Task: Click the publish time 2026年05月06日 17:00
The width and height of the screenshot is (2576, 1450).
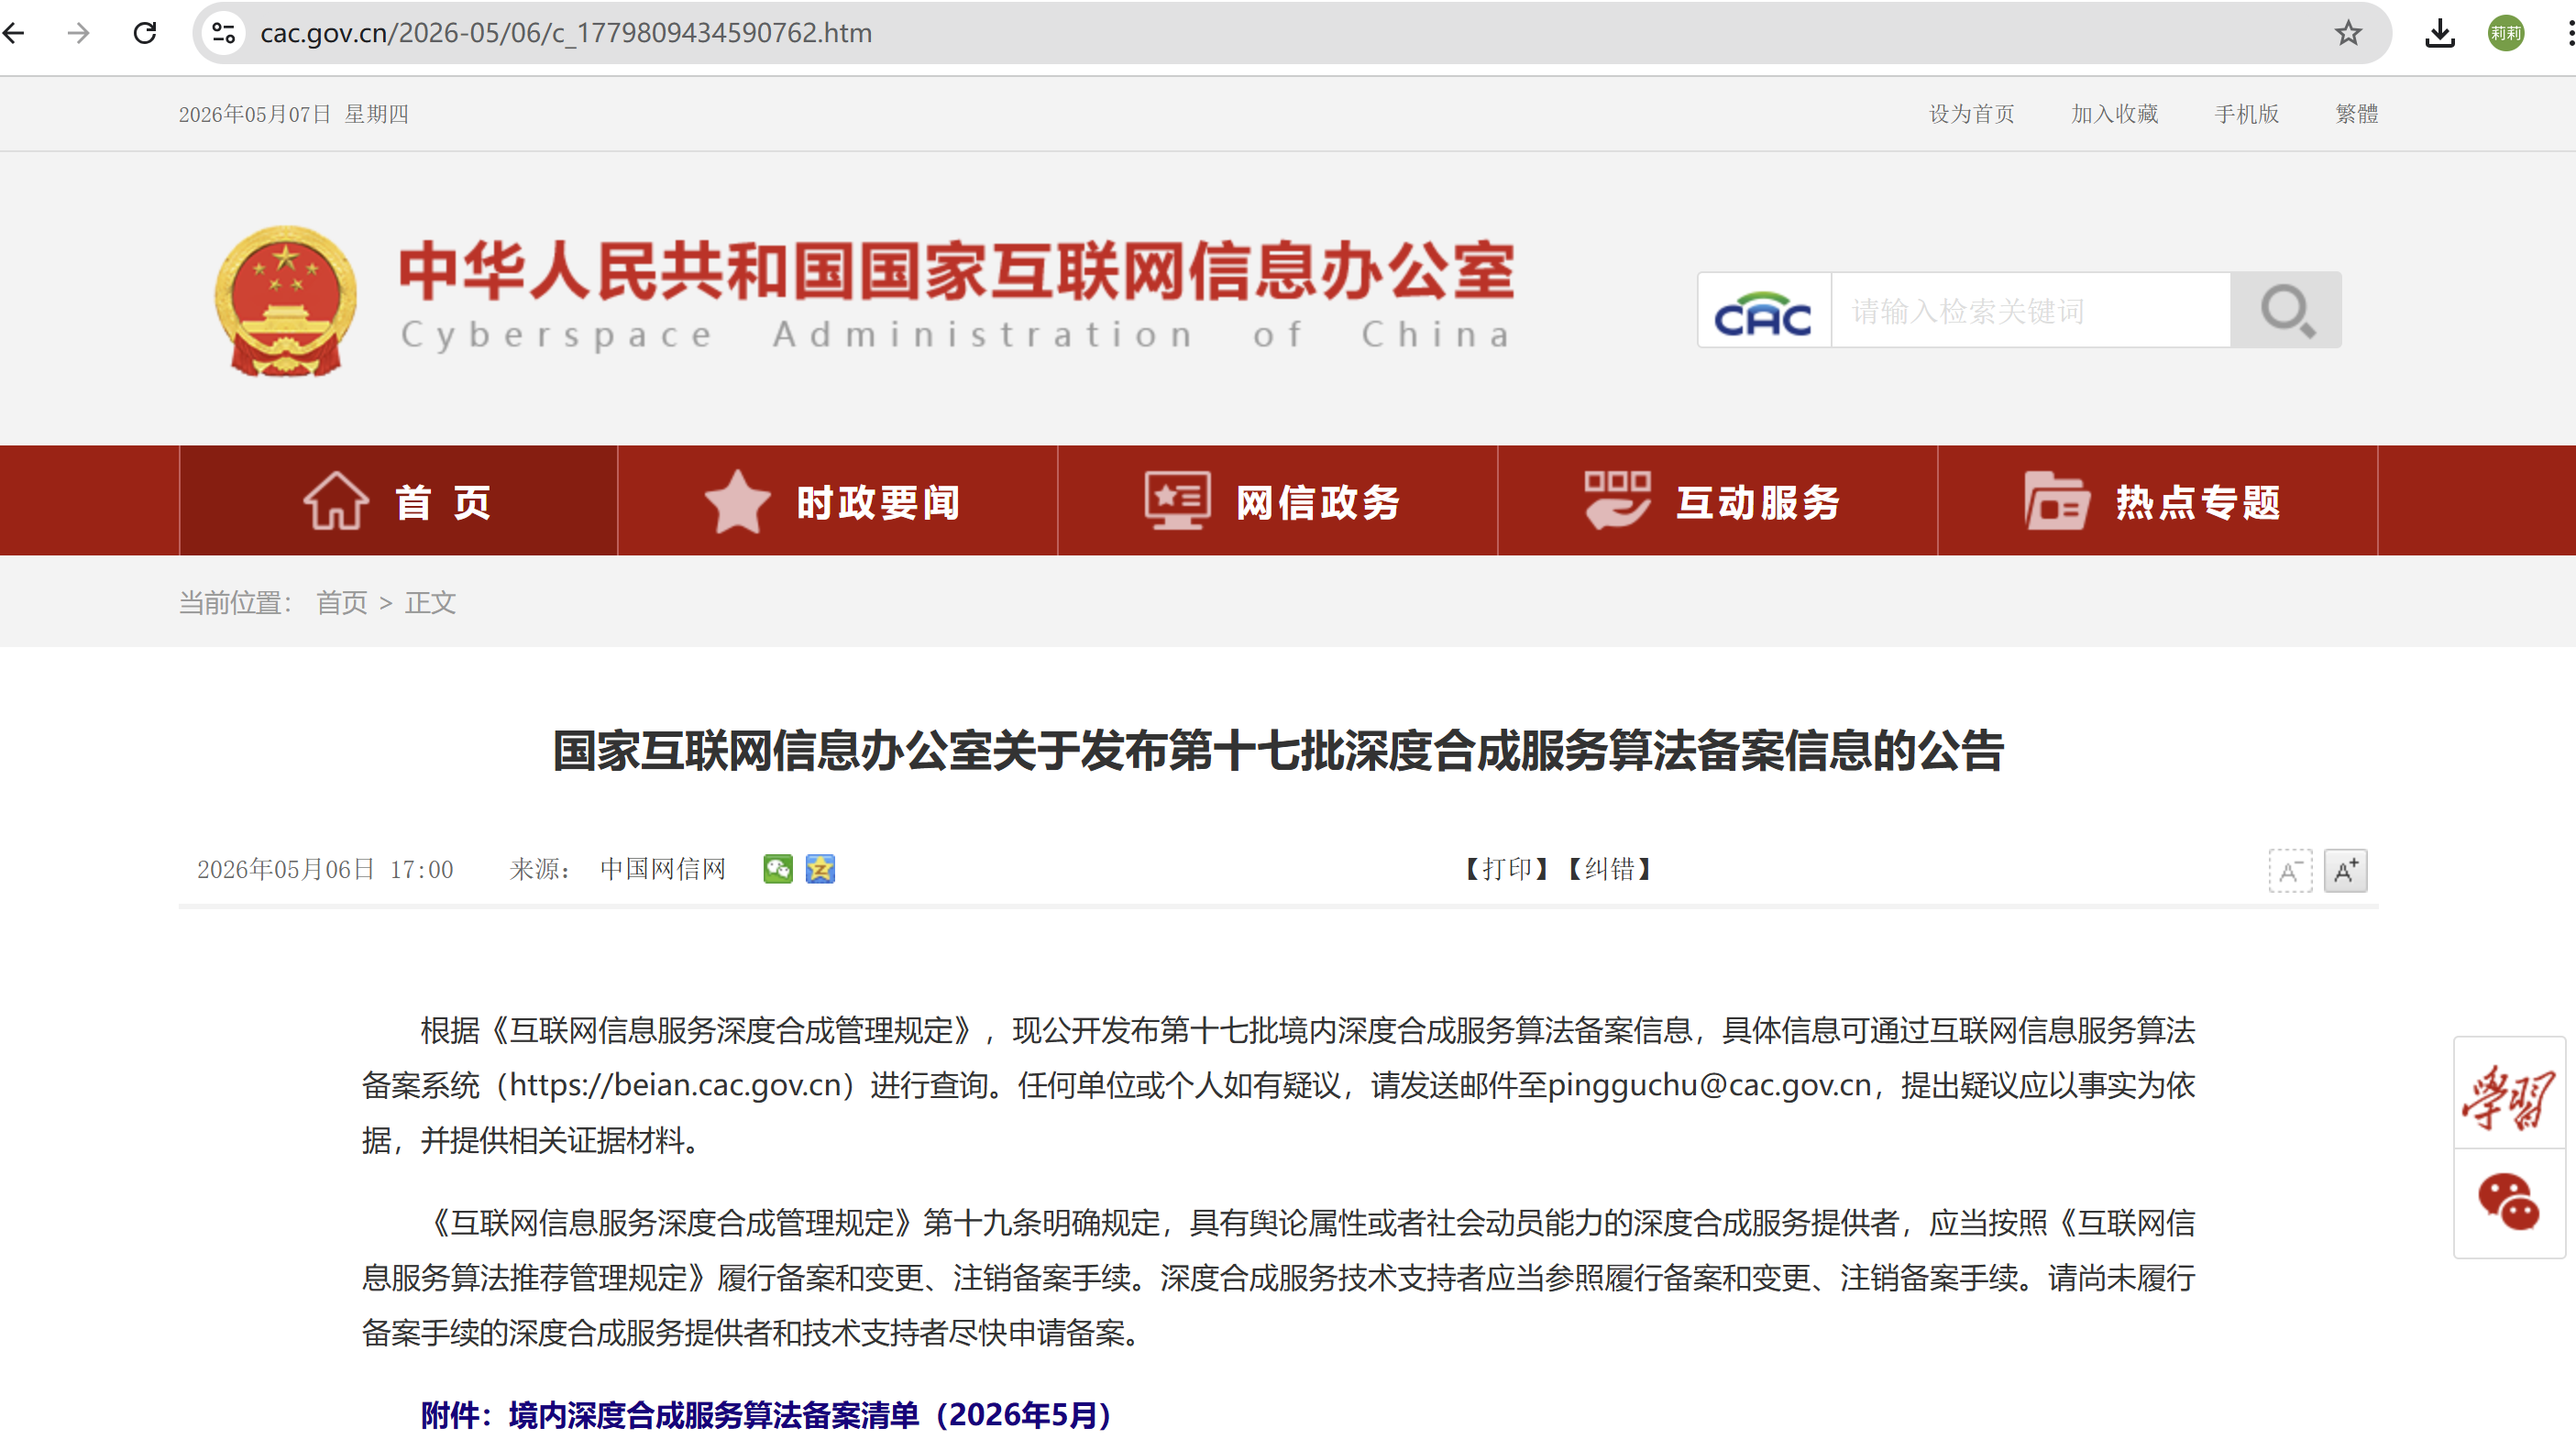Action: pyautogui.click(x=325, y=869)
